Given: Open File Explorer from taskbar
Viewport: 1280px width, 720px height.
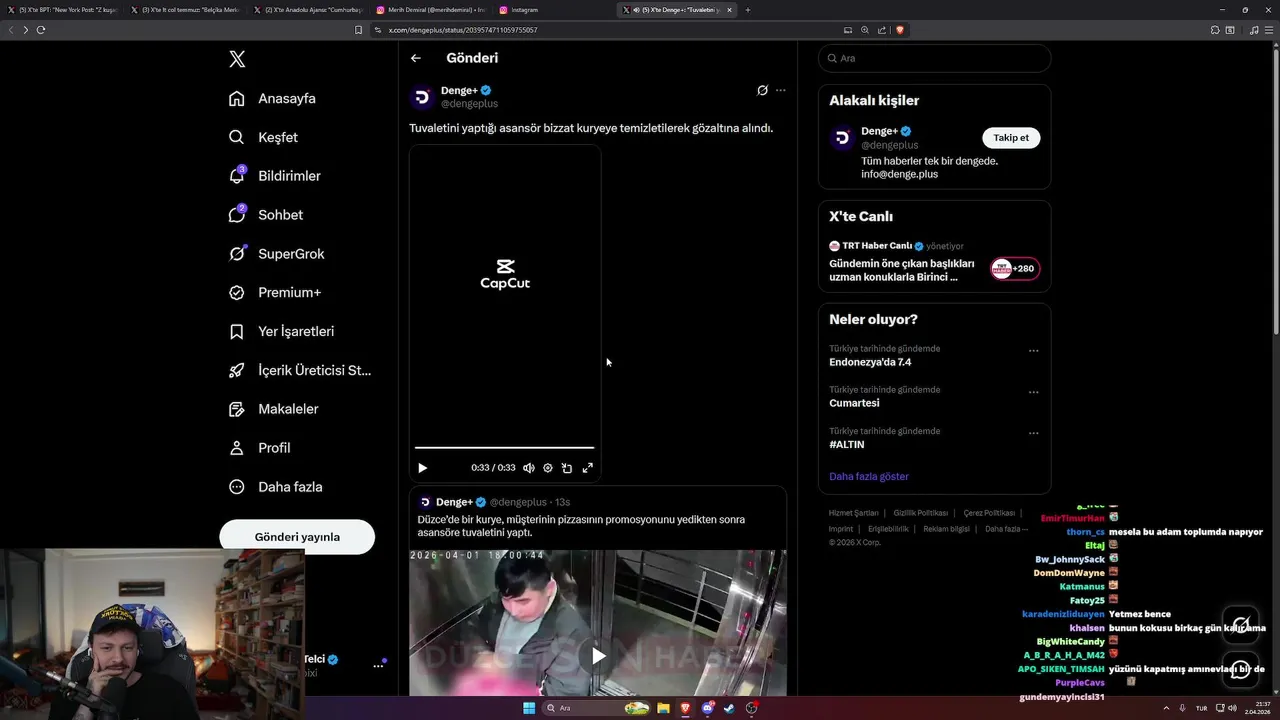Looking at the screenshot, I should (x=663, y=708).
